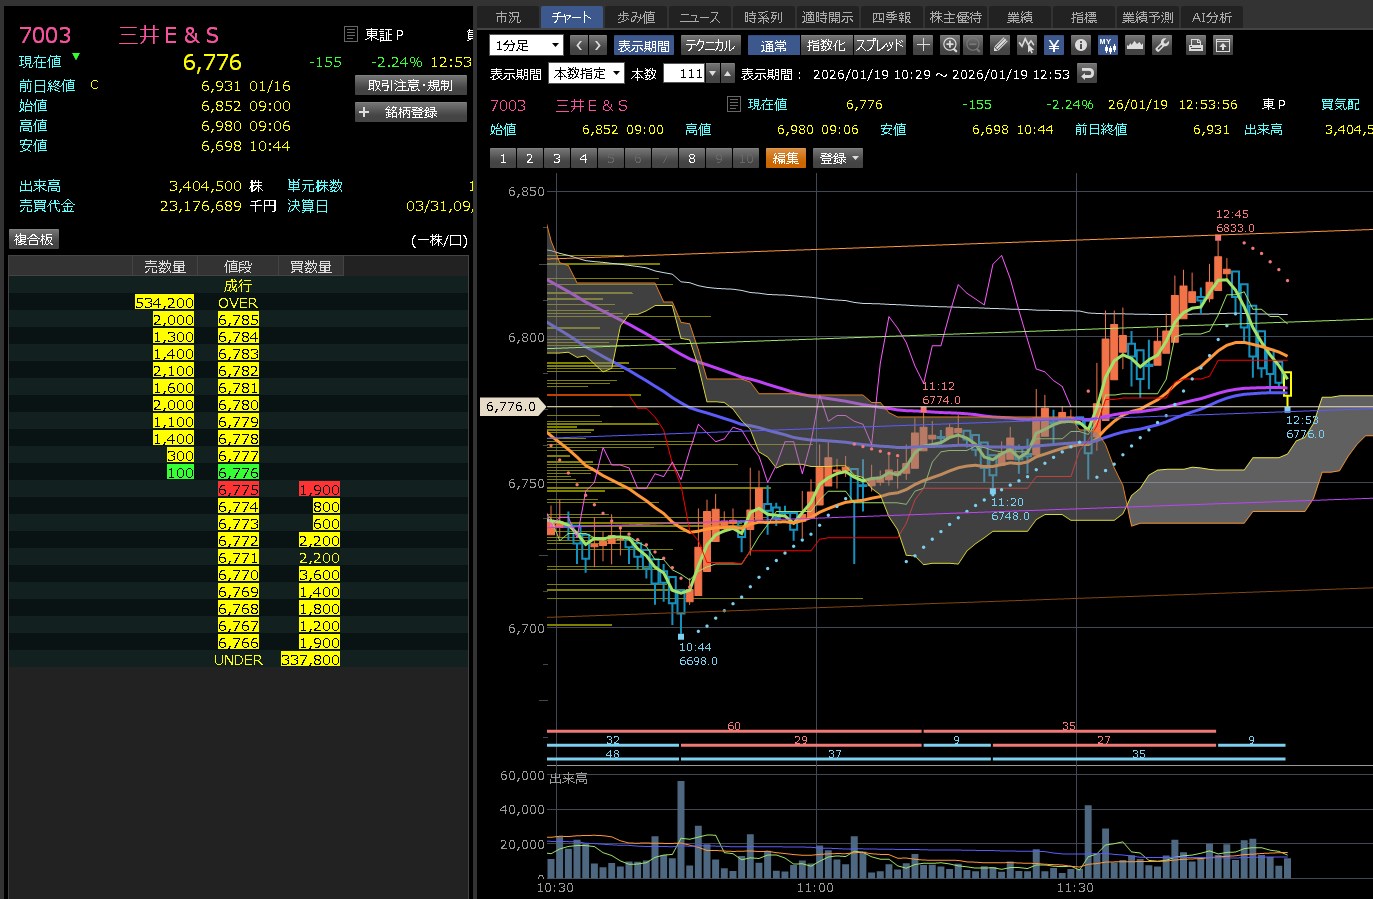The image size is (1373, 899).
Task: Click the yen symbol icon
Action: coord(1053,45)
